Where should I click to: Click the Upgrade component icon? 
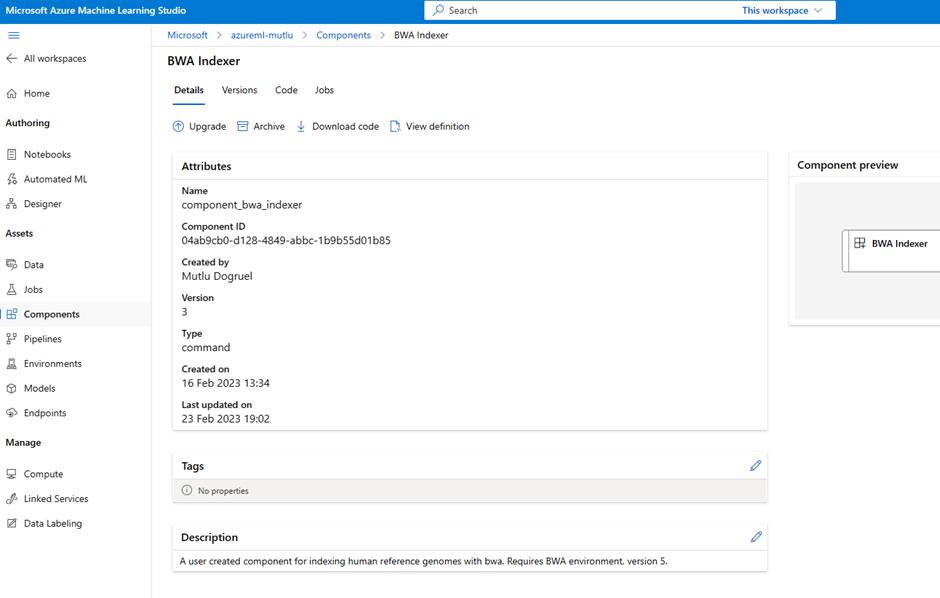178,126
